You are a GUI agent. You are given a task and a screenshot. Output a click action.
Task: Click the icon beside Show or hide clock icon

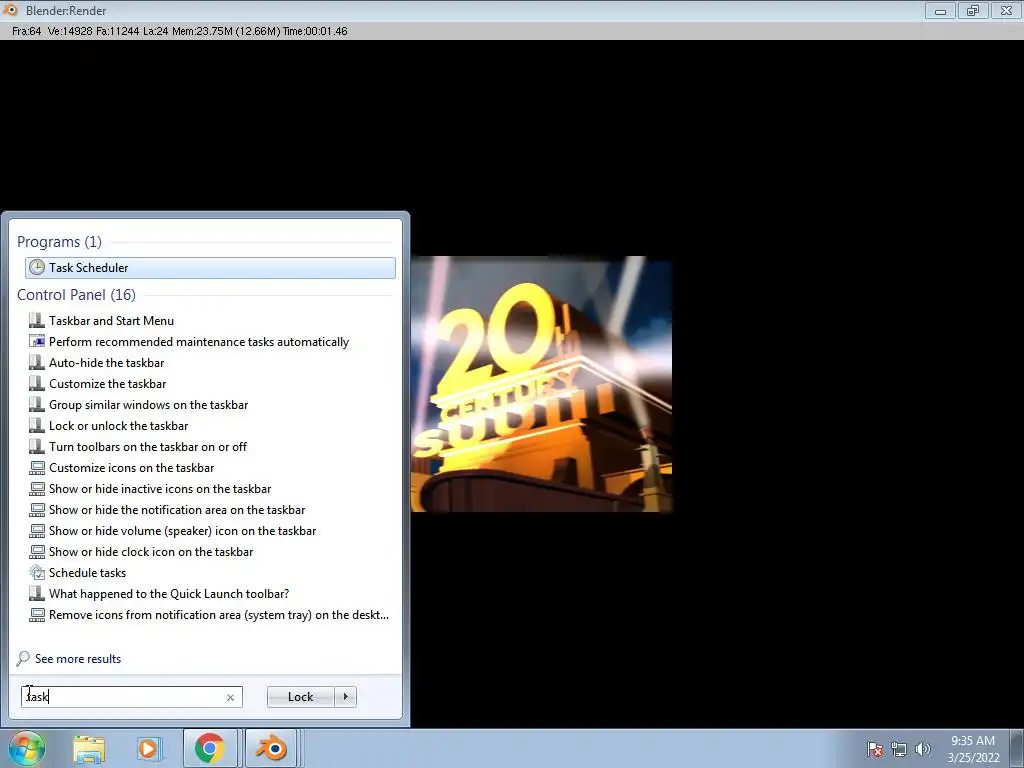[x=37, y=552]
